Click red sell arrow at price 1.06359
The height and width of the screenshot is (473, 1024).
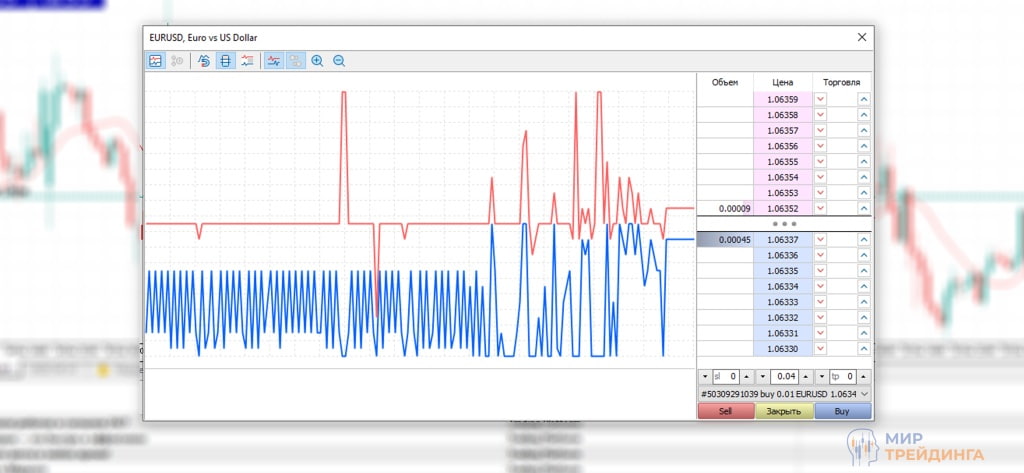tap(821, 99)
